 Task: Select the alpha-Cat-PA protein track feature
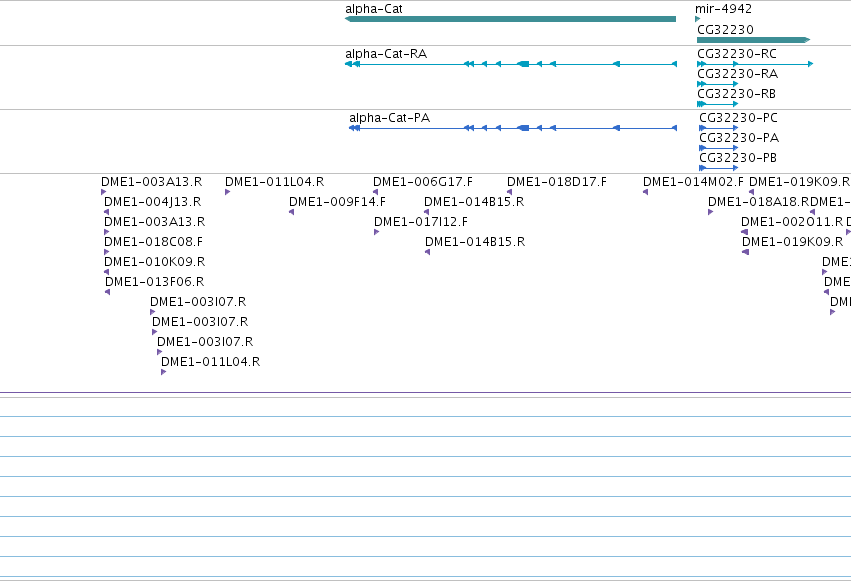(x=513, y=128)
